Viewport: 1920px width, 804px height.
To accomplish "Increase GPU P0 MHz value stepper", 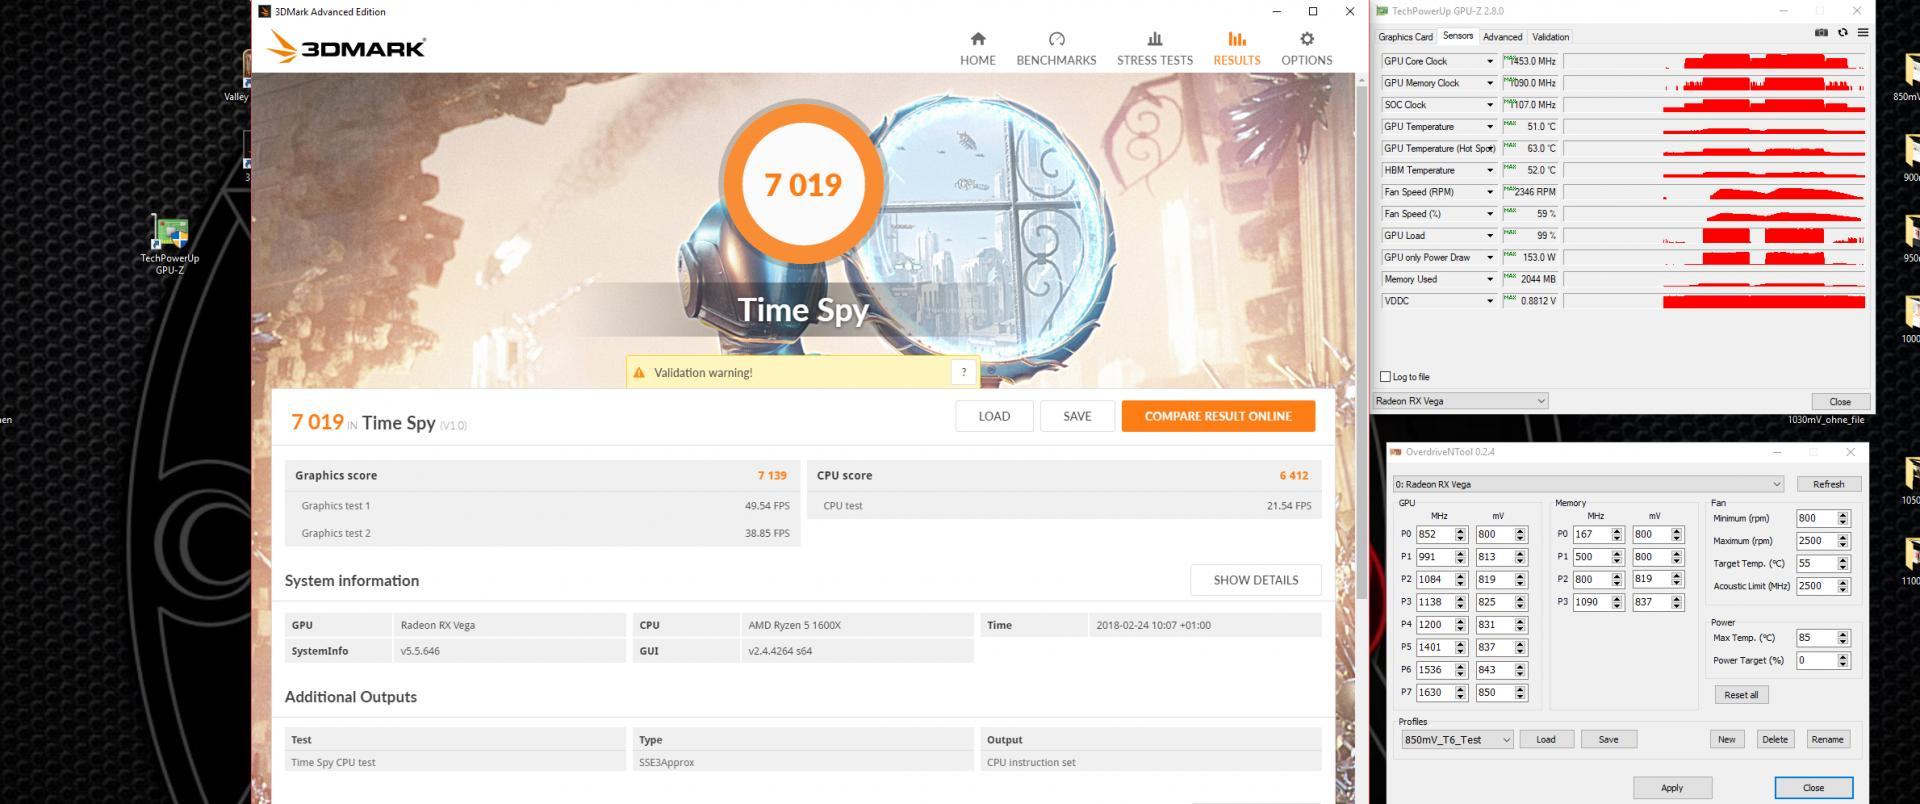I will [1460, 531].
